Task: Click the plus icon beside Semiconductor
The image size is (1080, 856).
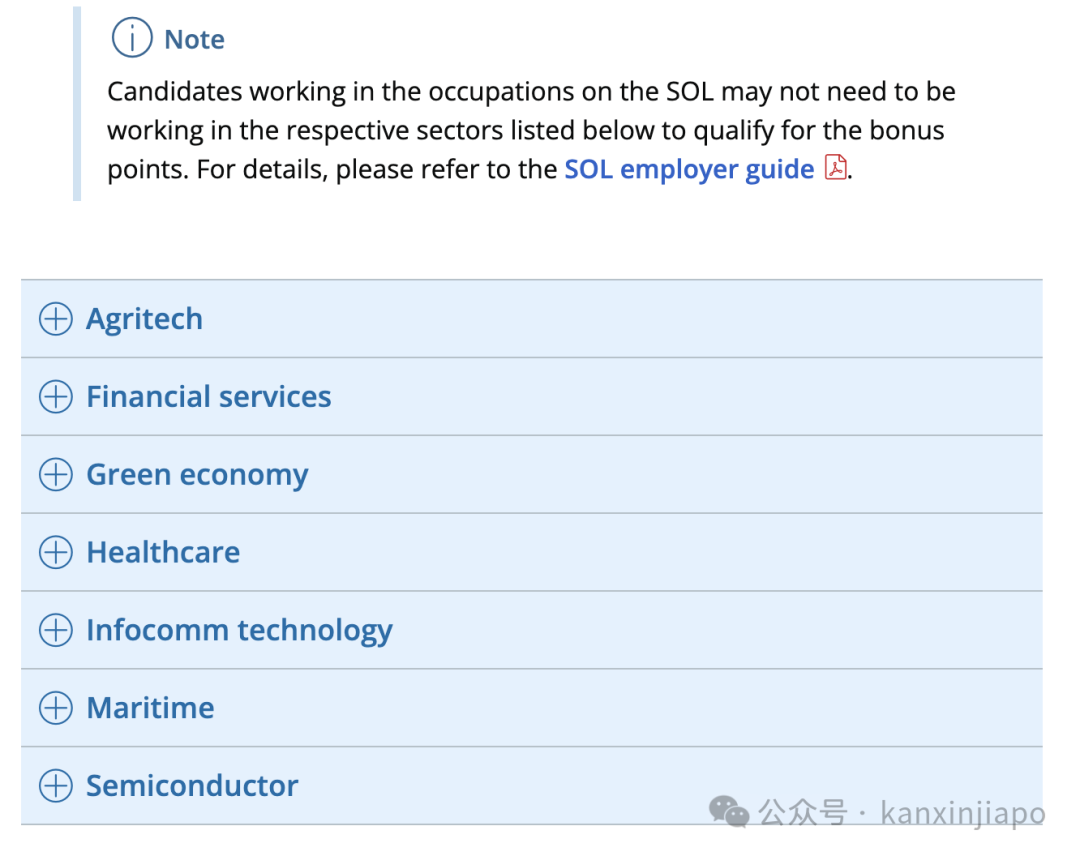Action: click(56, 786)
